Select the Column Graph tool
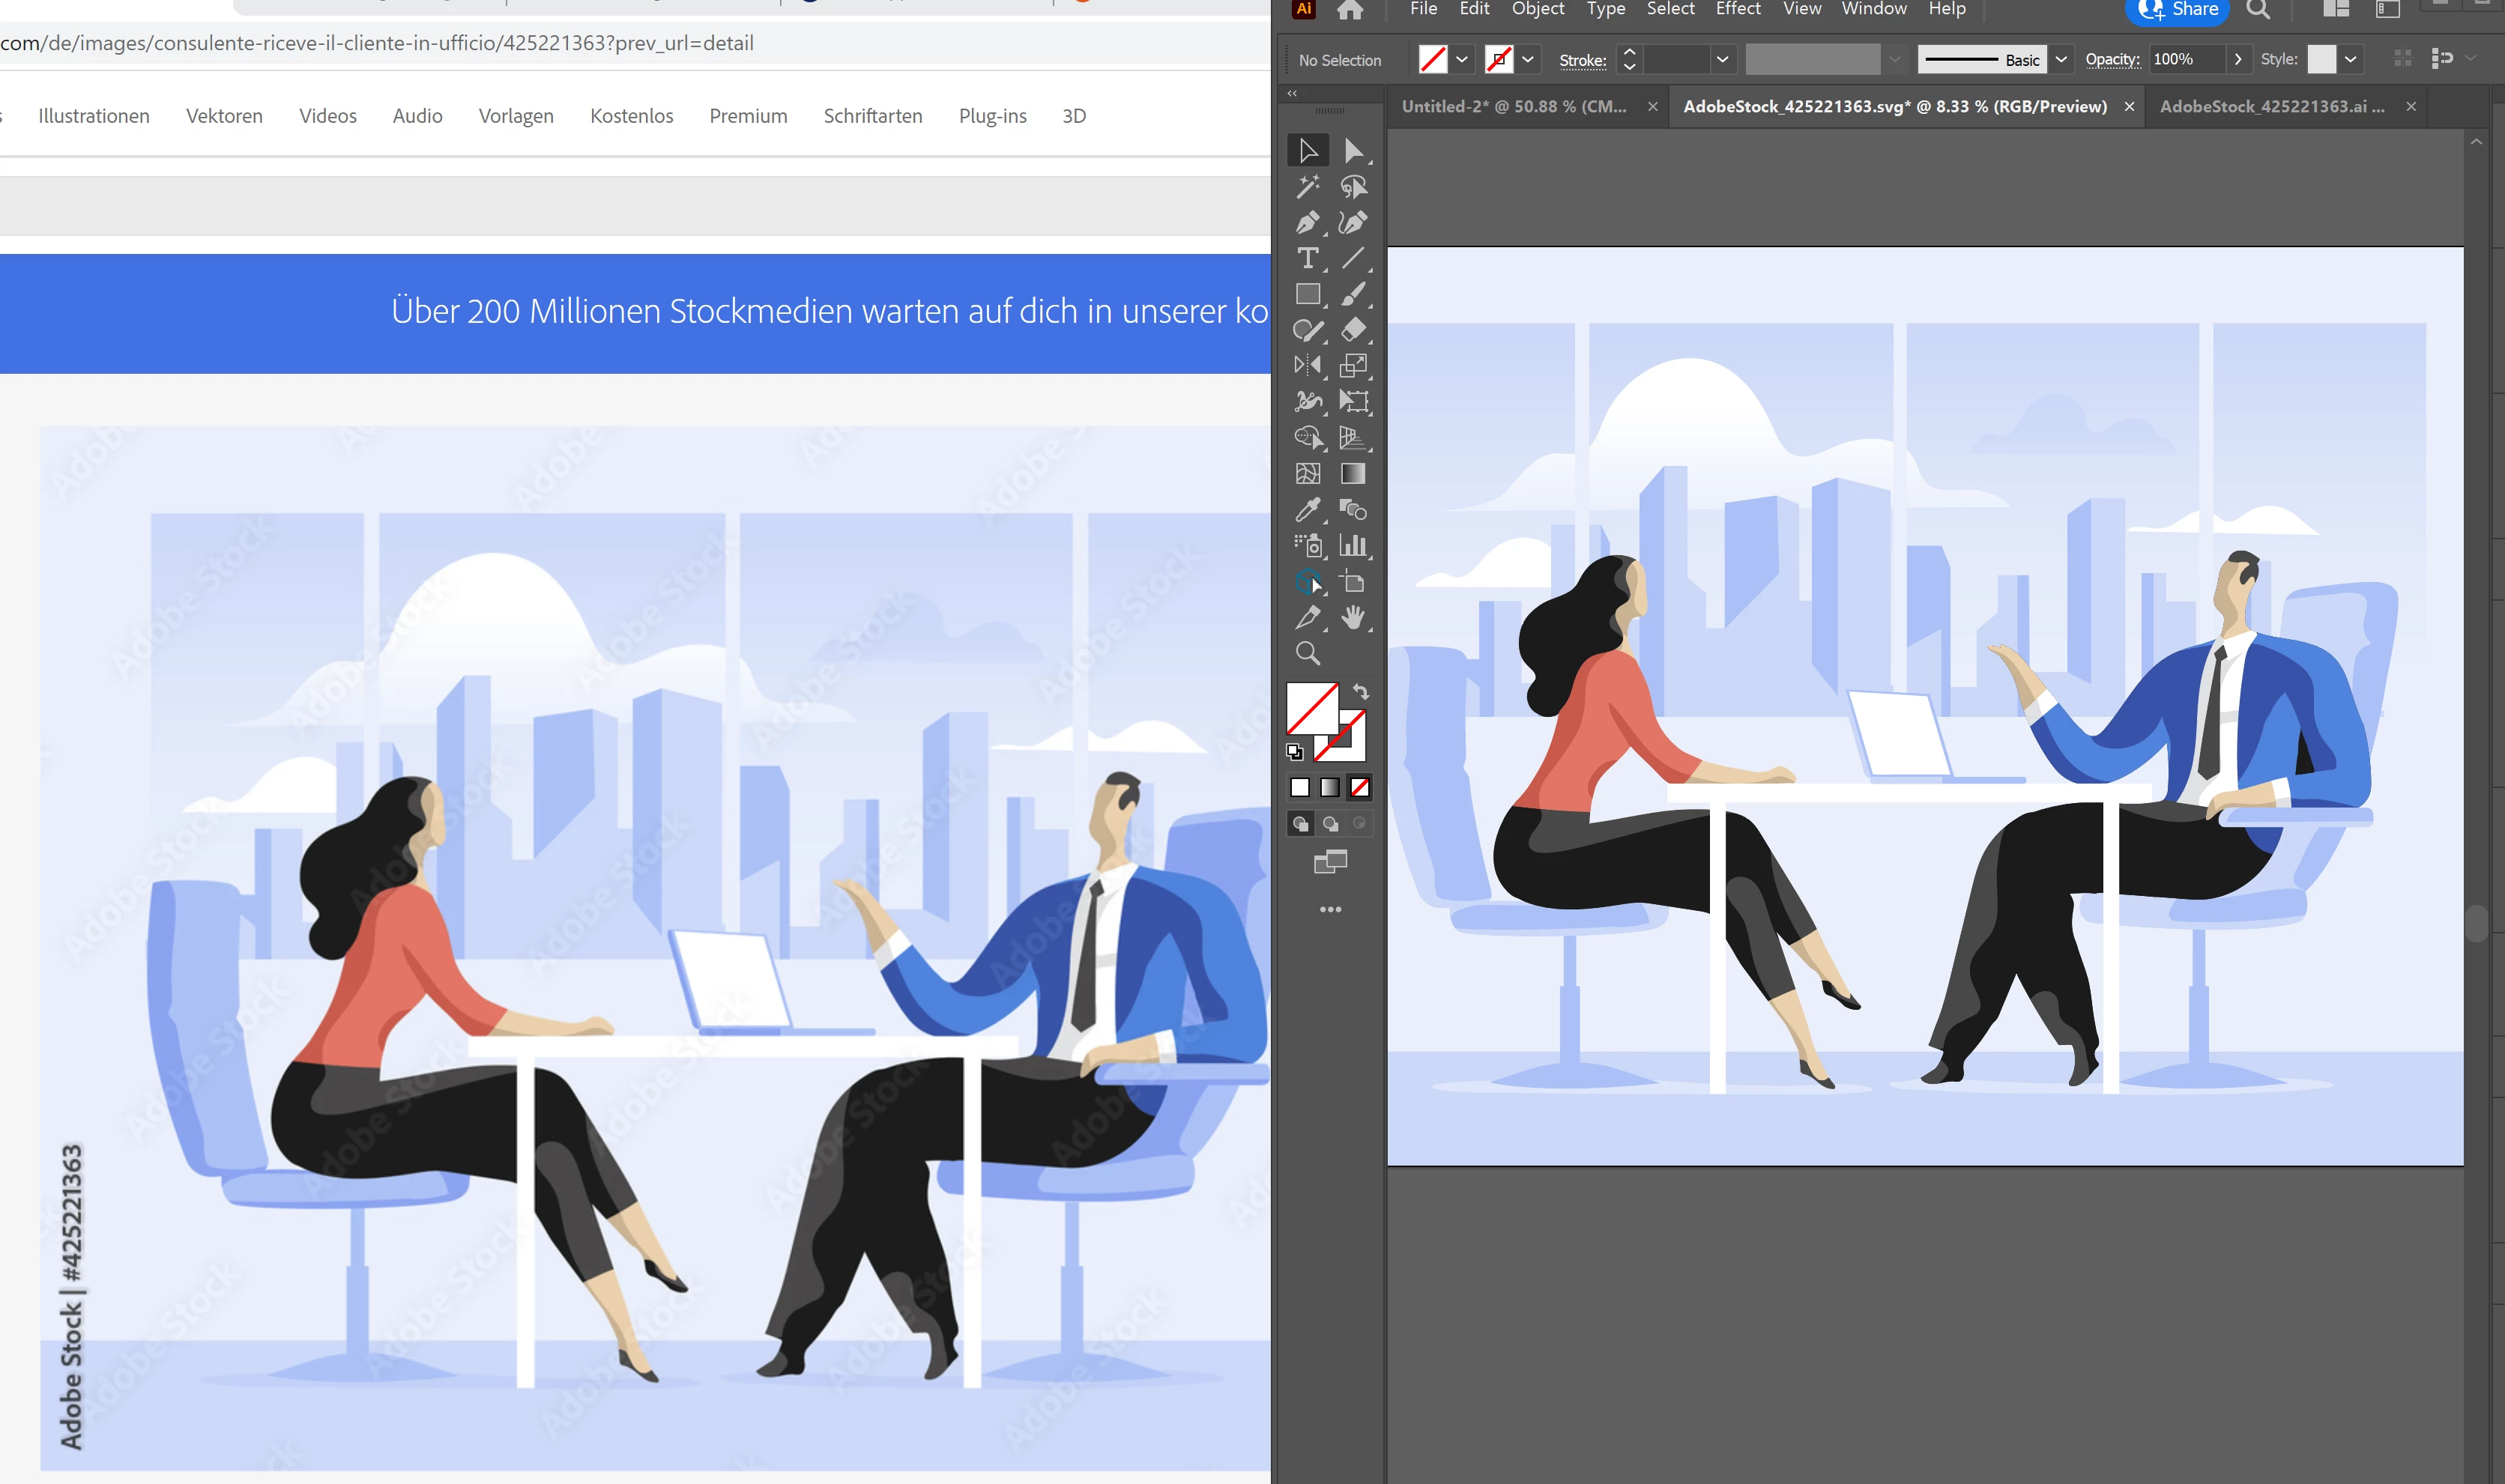The height and width of the screenshot is (1484, 2505). point(1353,546)
